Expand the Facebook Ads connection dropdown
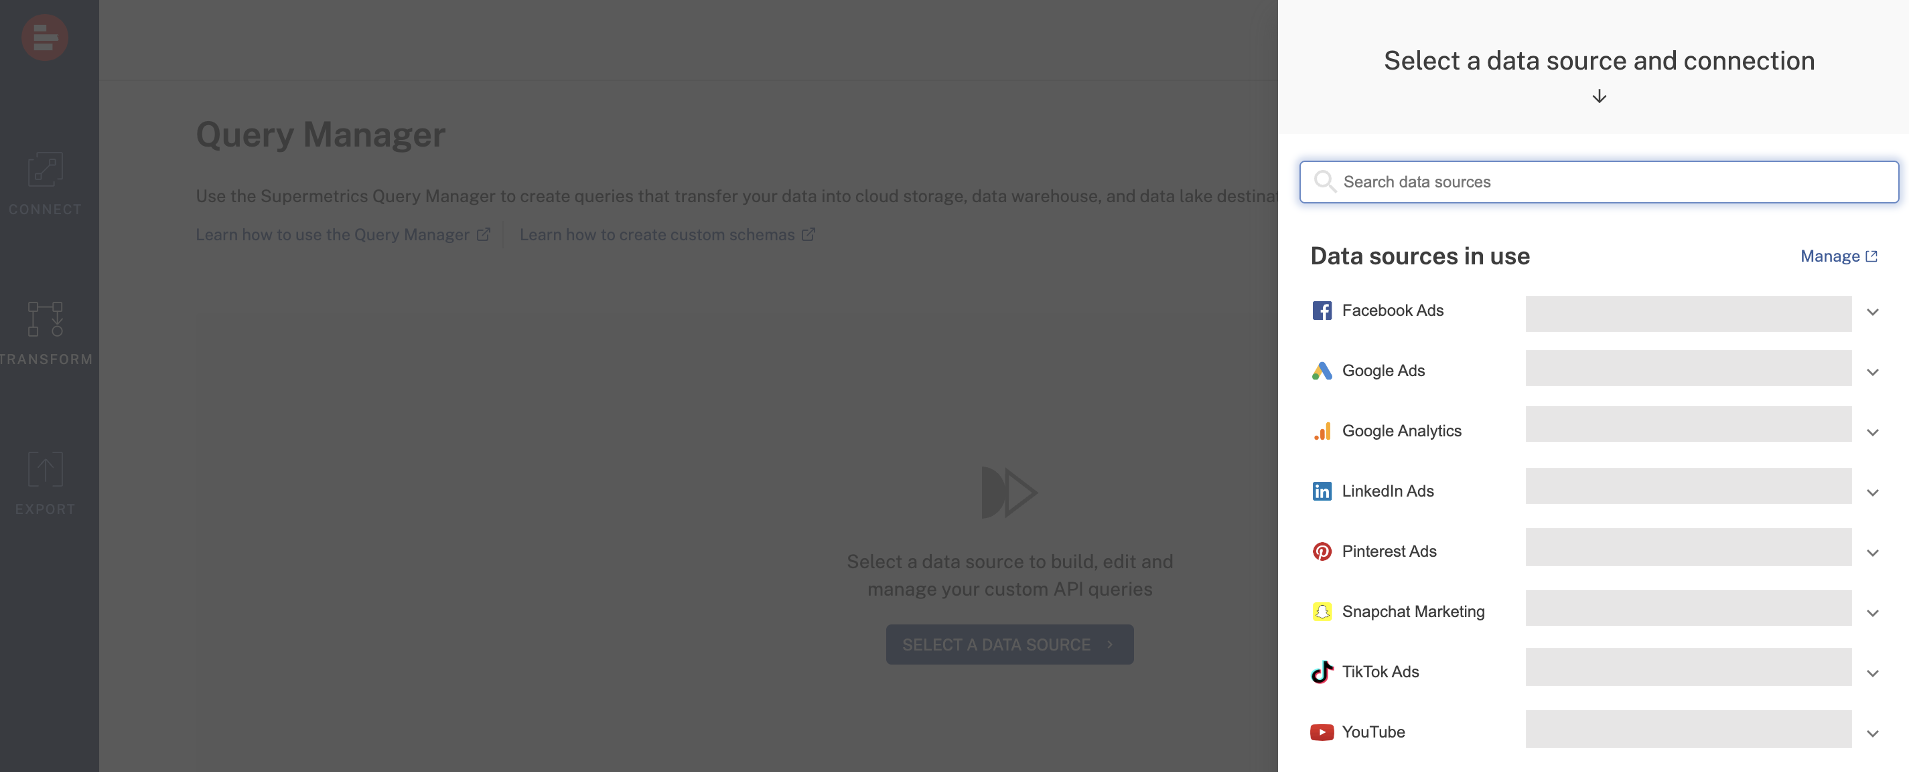1914x772 pixels. point(1872,312)
